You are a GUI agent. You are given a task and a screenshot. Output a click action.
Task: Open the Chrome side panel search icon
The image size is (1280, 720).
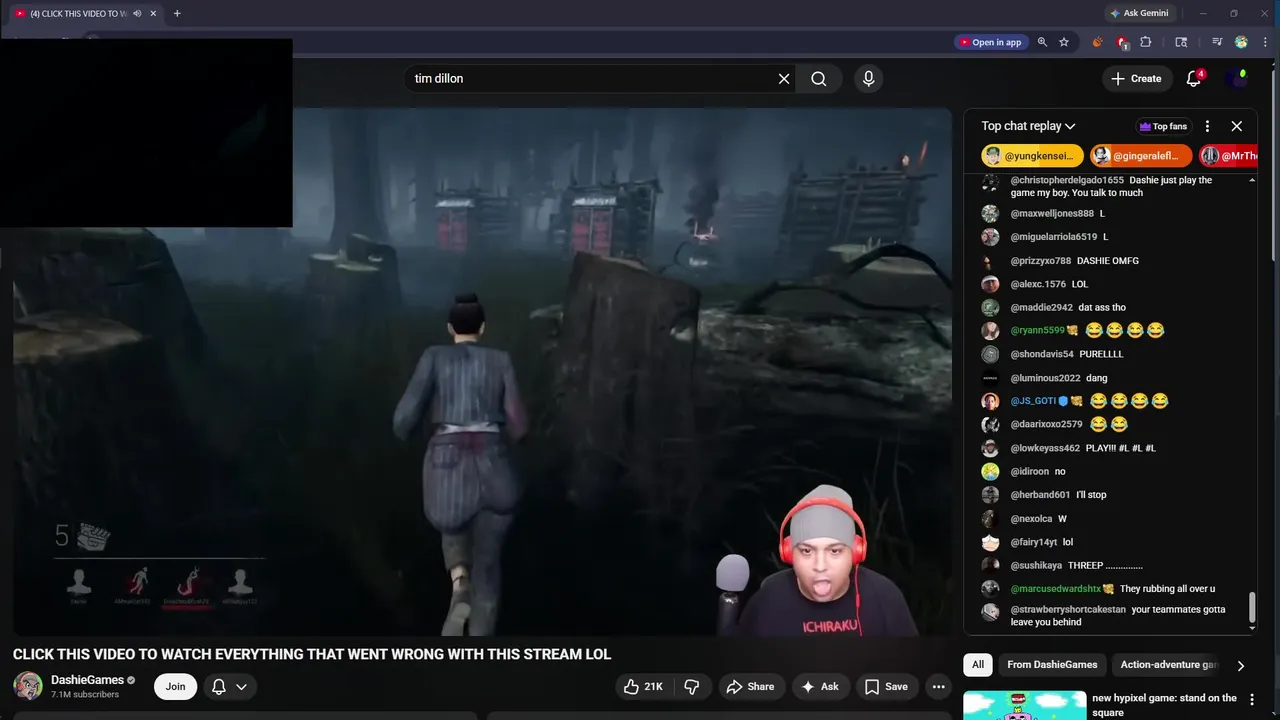tap(1181, 42)
